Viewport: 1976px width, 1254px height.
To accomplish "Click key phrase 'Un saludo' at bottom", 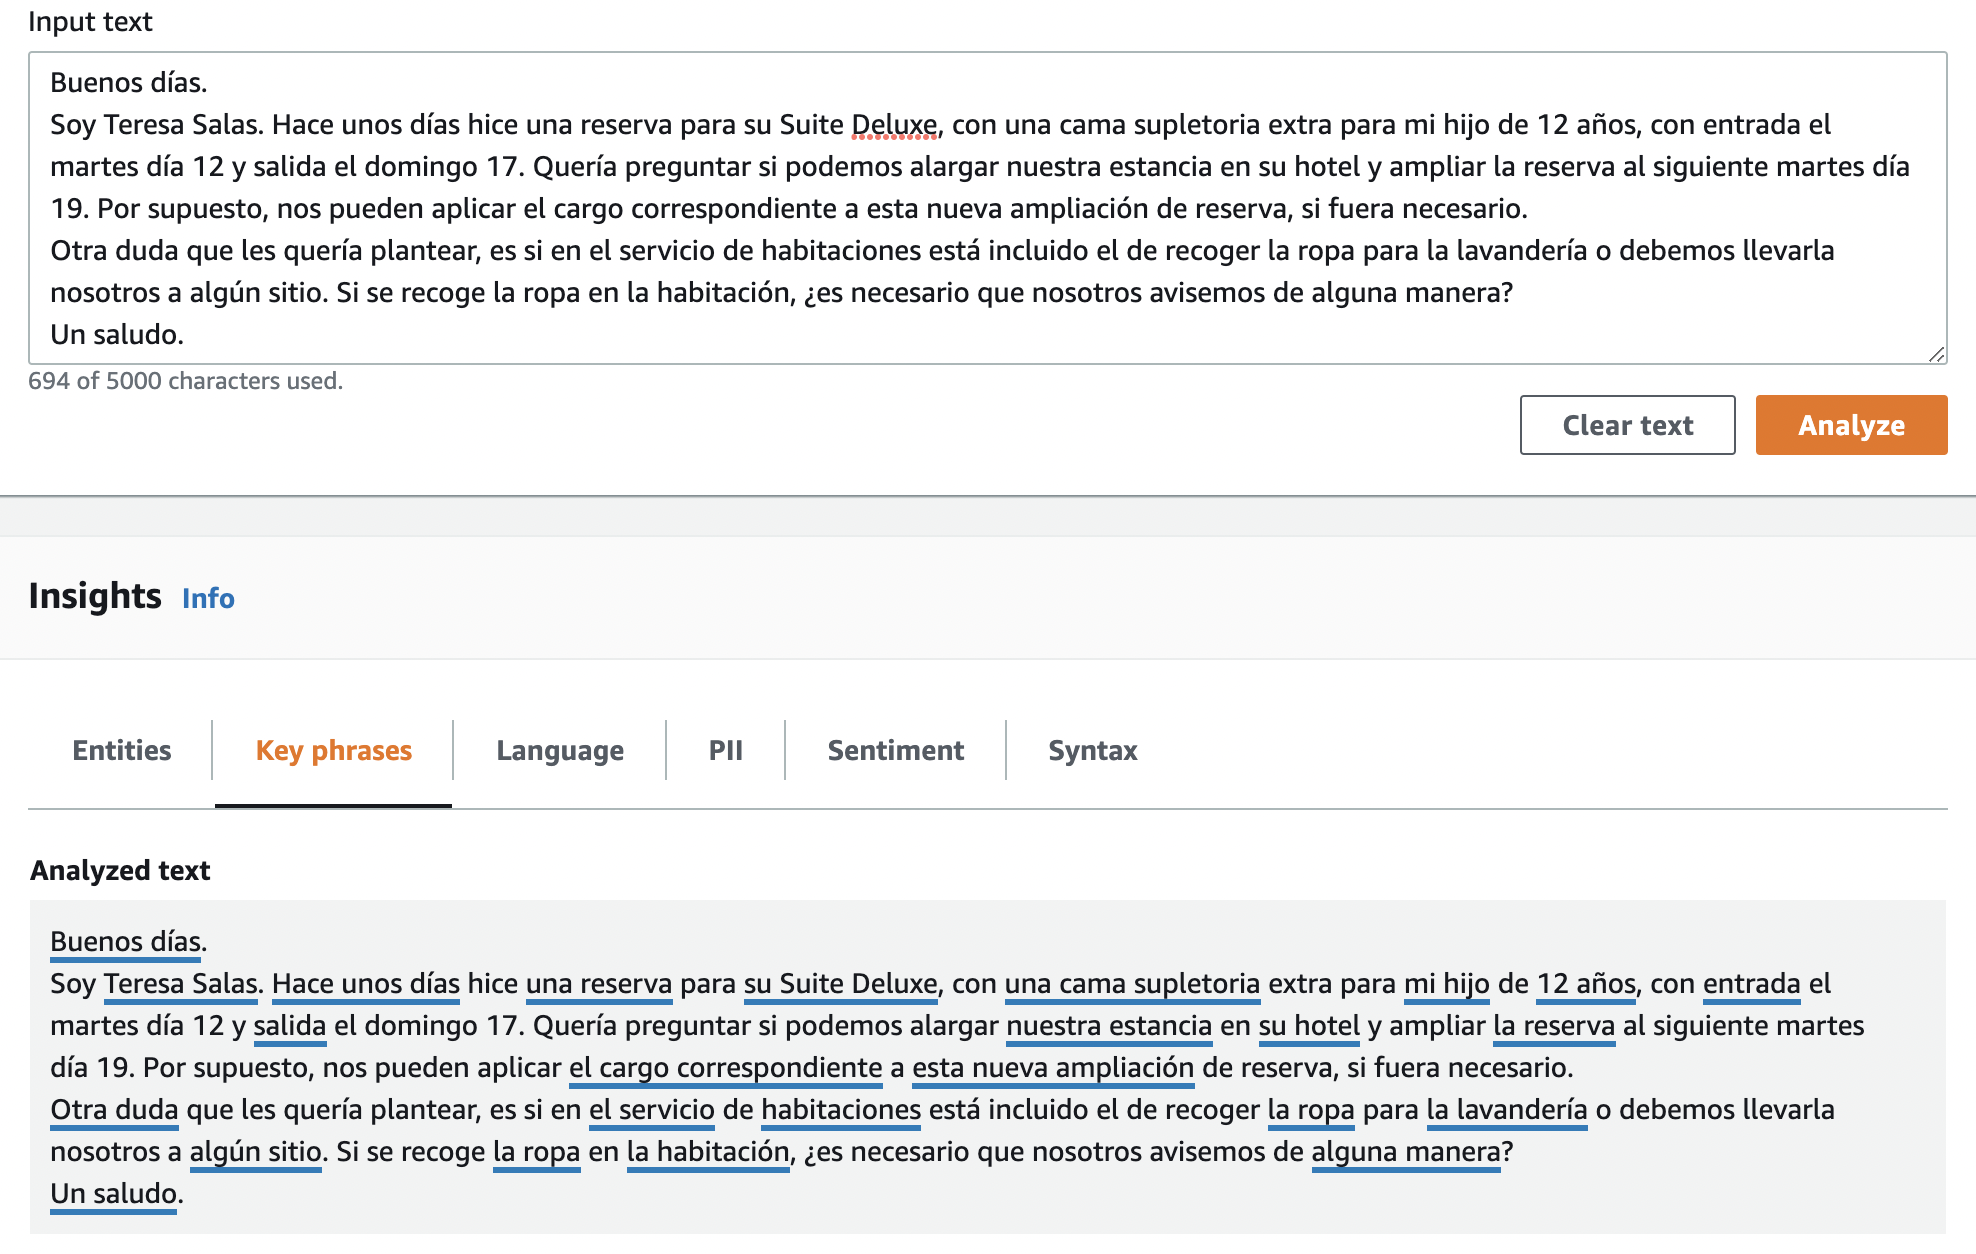I will click(114, 1194).
